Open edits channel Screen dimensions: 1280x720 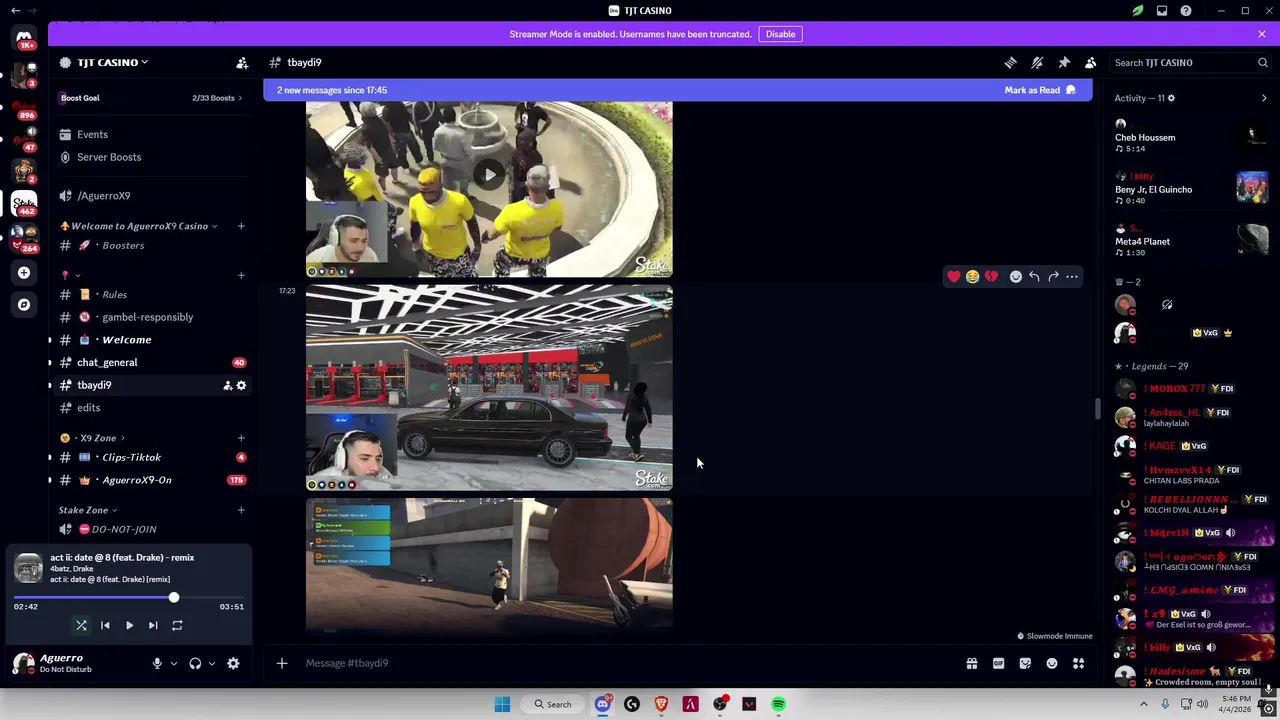[152, 408]
